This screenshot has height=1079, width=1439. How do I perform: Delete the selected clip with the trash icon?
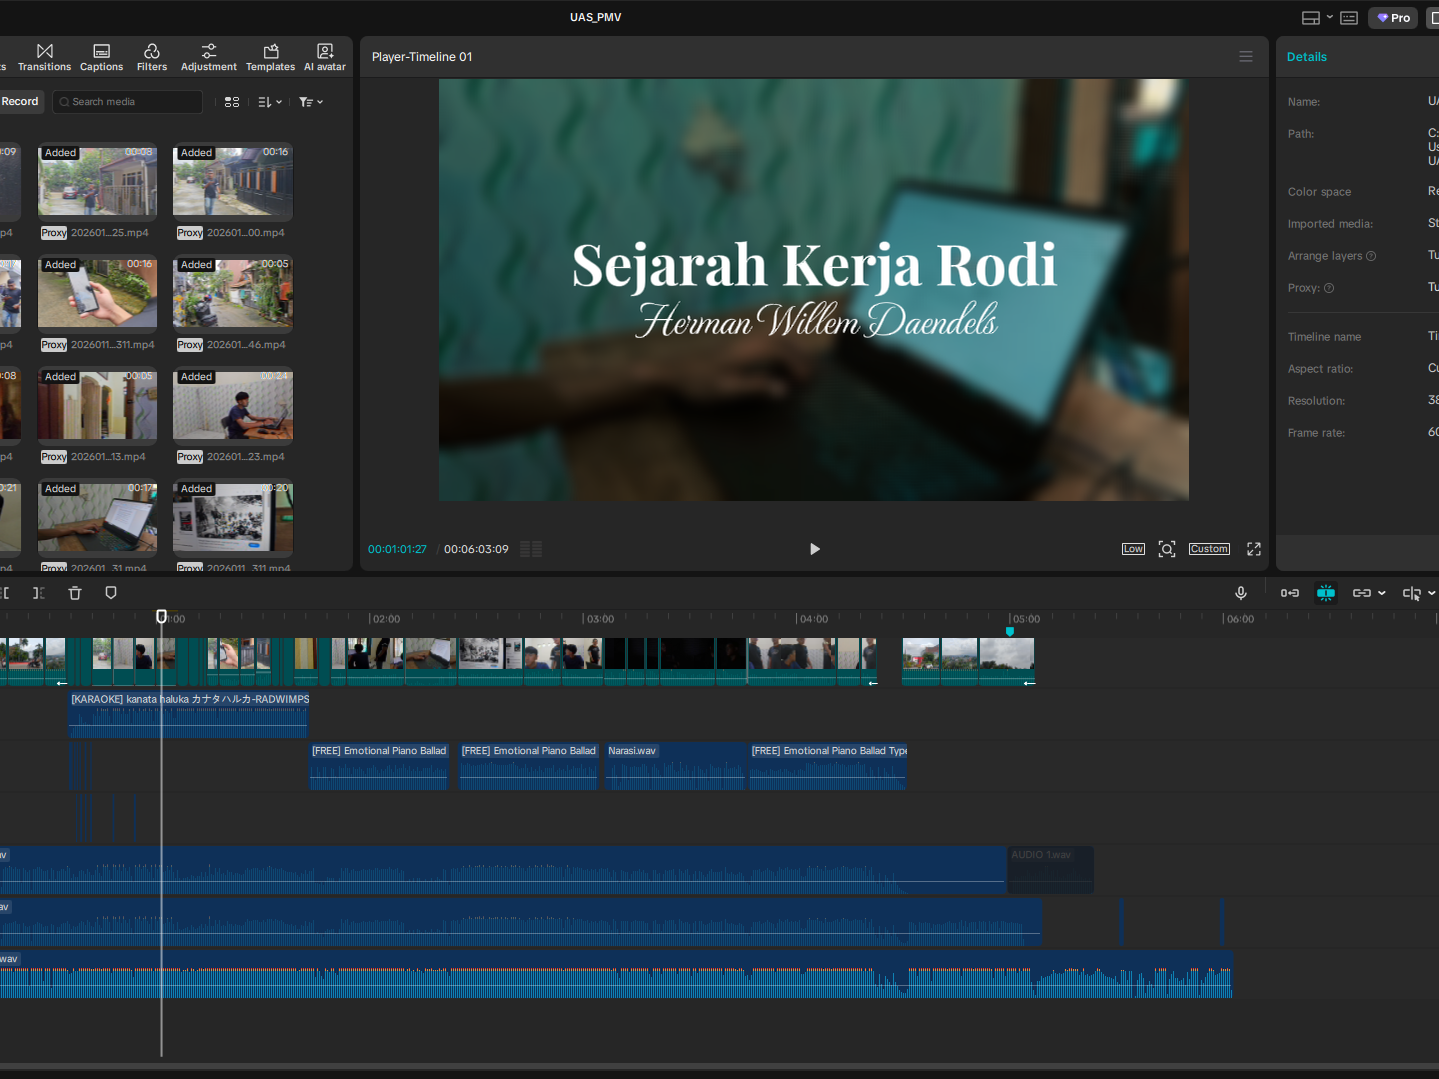tap(75, 593)
